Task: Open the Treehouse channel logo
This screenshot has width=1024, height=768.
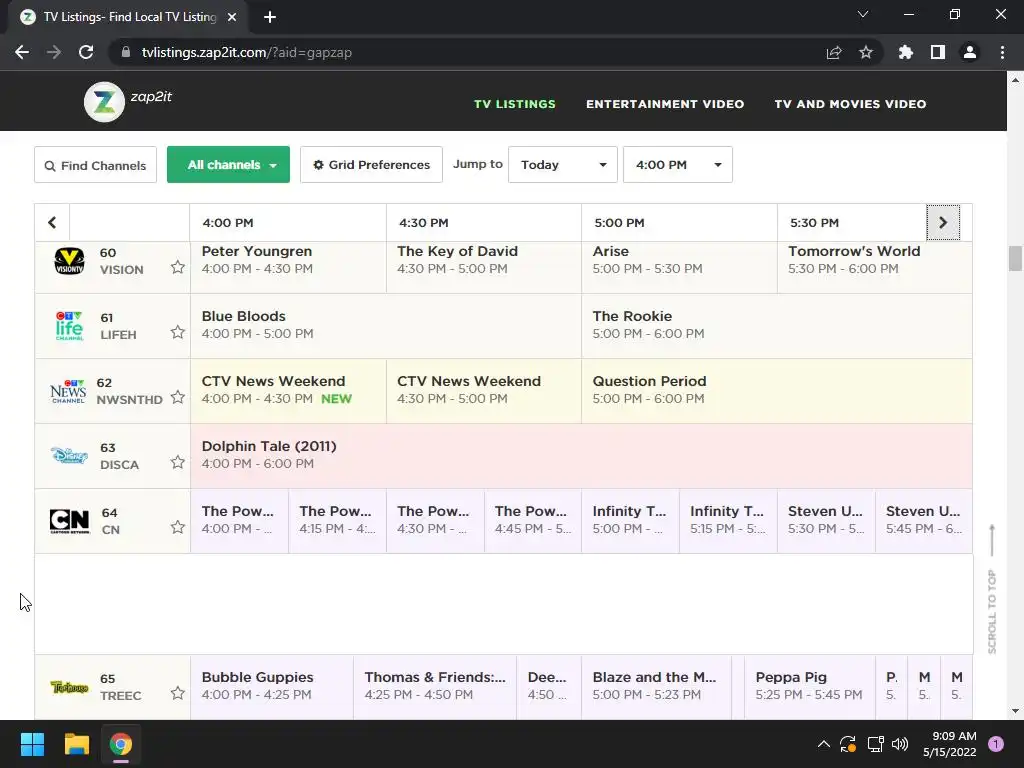Action: click(x=69, y=687)
